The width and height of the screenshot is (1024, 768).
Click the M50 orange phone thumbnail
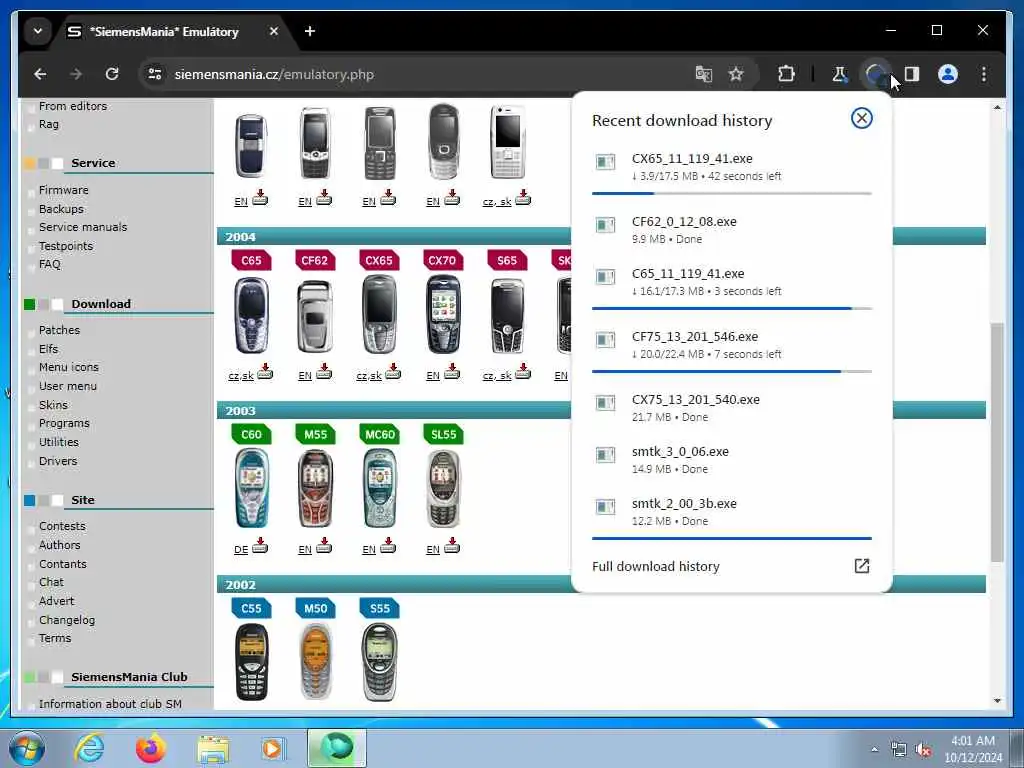[x=315, y=661]
